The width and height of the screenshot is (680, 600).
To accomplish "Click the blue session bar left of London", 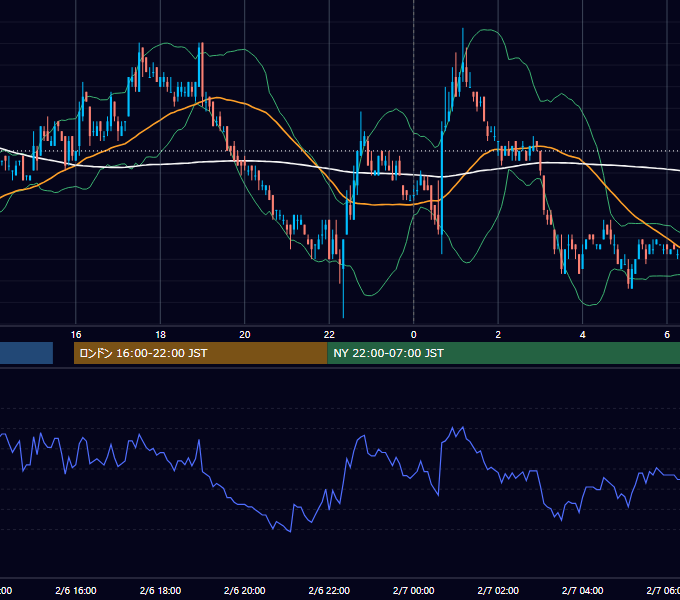I will point(26,353).
